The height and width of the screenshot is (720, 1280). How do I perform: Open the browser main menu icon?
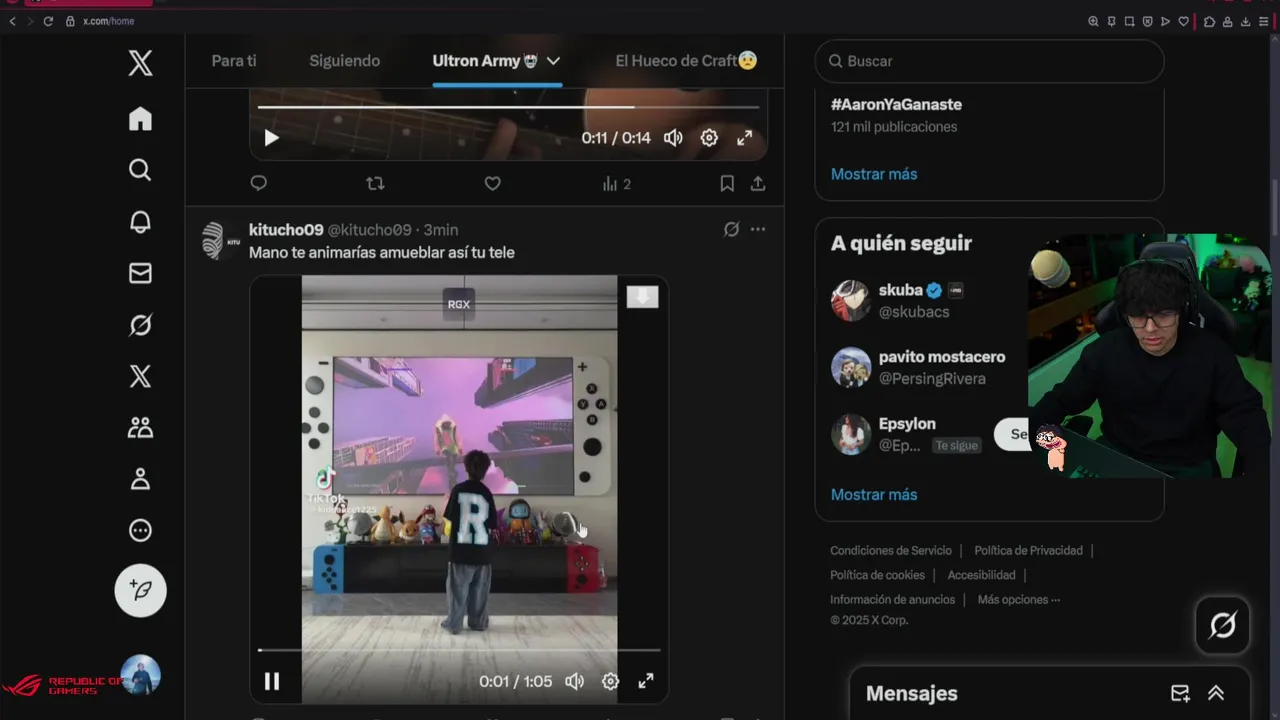coord(1264,21)
